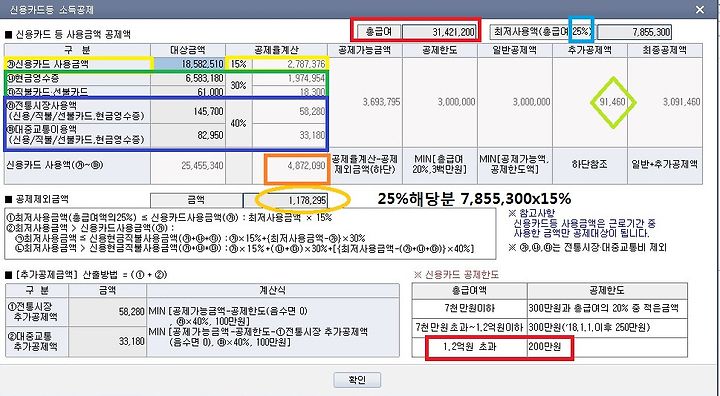Screen dimensions: 720x396
Task: Select the 총급여 field showing 31,421,200
Action: [439, 32]
